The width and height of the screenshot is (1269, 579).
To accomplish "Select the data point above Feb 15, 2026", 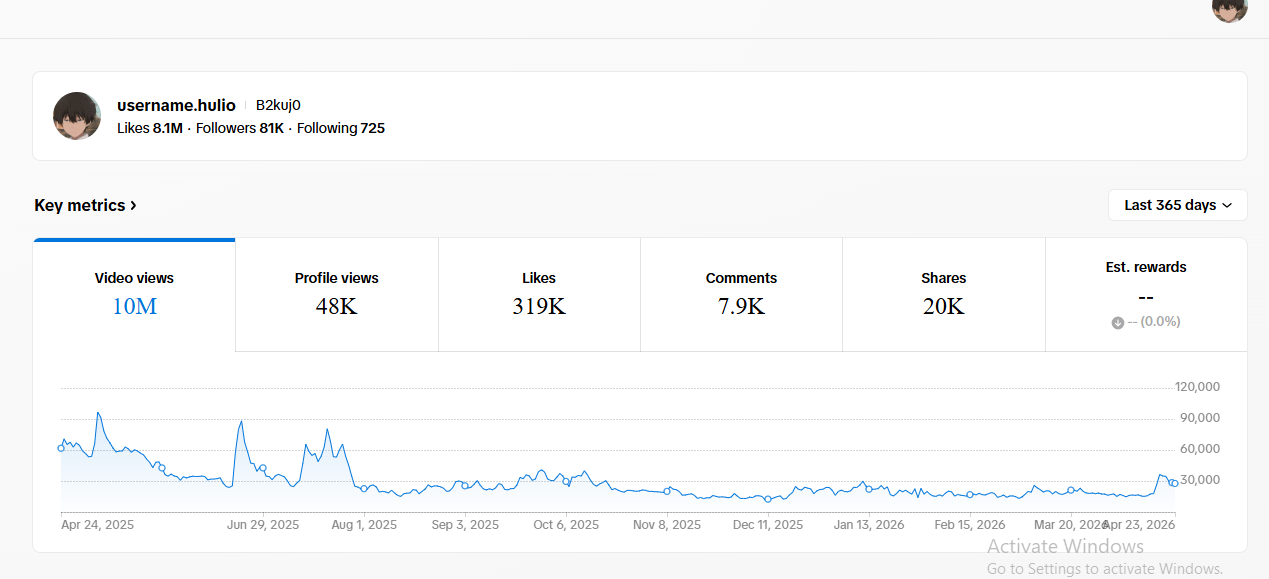I will click(x=970, y=494).
